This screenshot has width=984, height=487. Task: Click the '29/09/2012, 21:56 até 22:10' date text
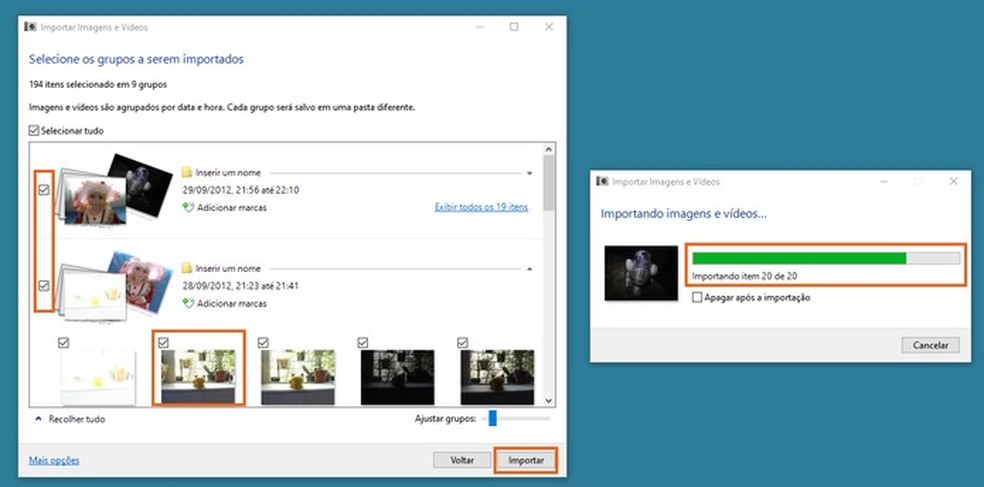(240, 190)
